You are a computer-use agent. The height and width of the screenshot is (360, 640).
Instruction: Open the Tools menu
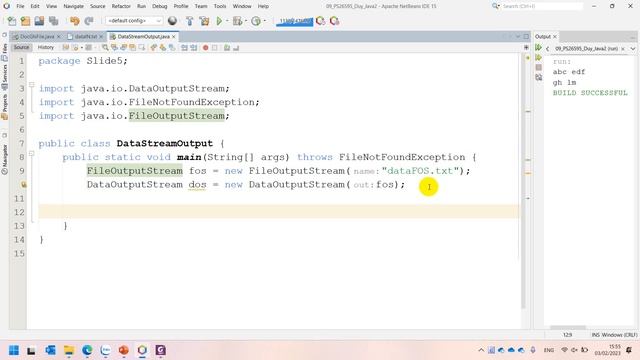coord(220,6)
